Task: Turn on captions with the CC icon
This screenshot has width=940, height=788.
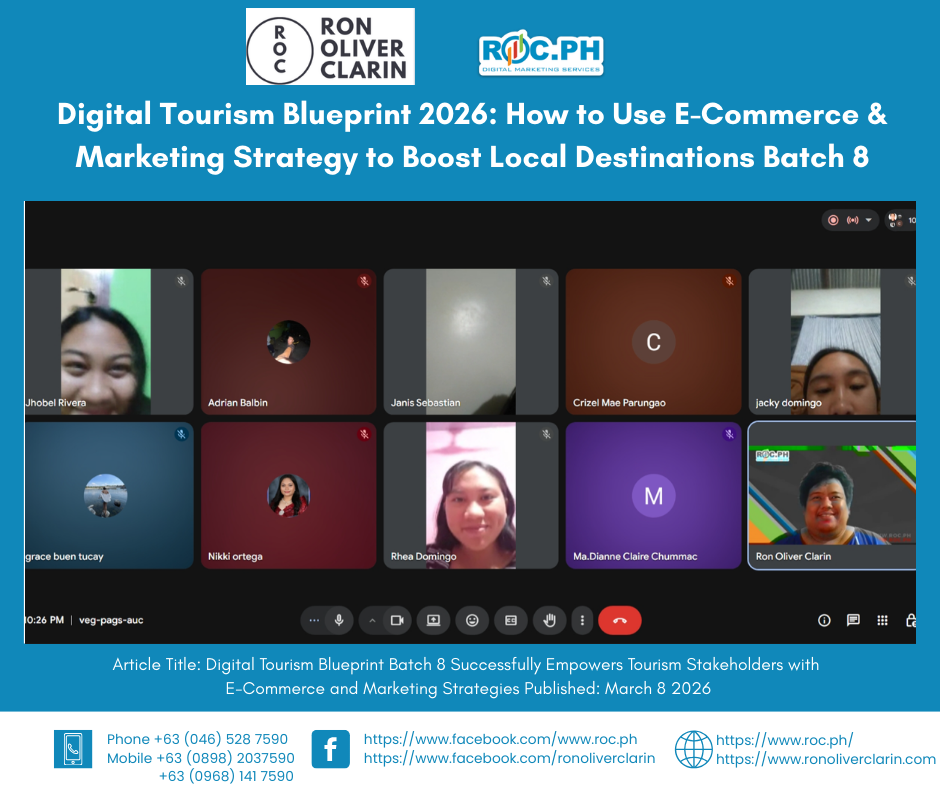Action: 511,620
